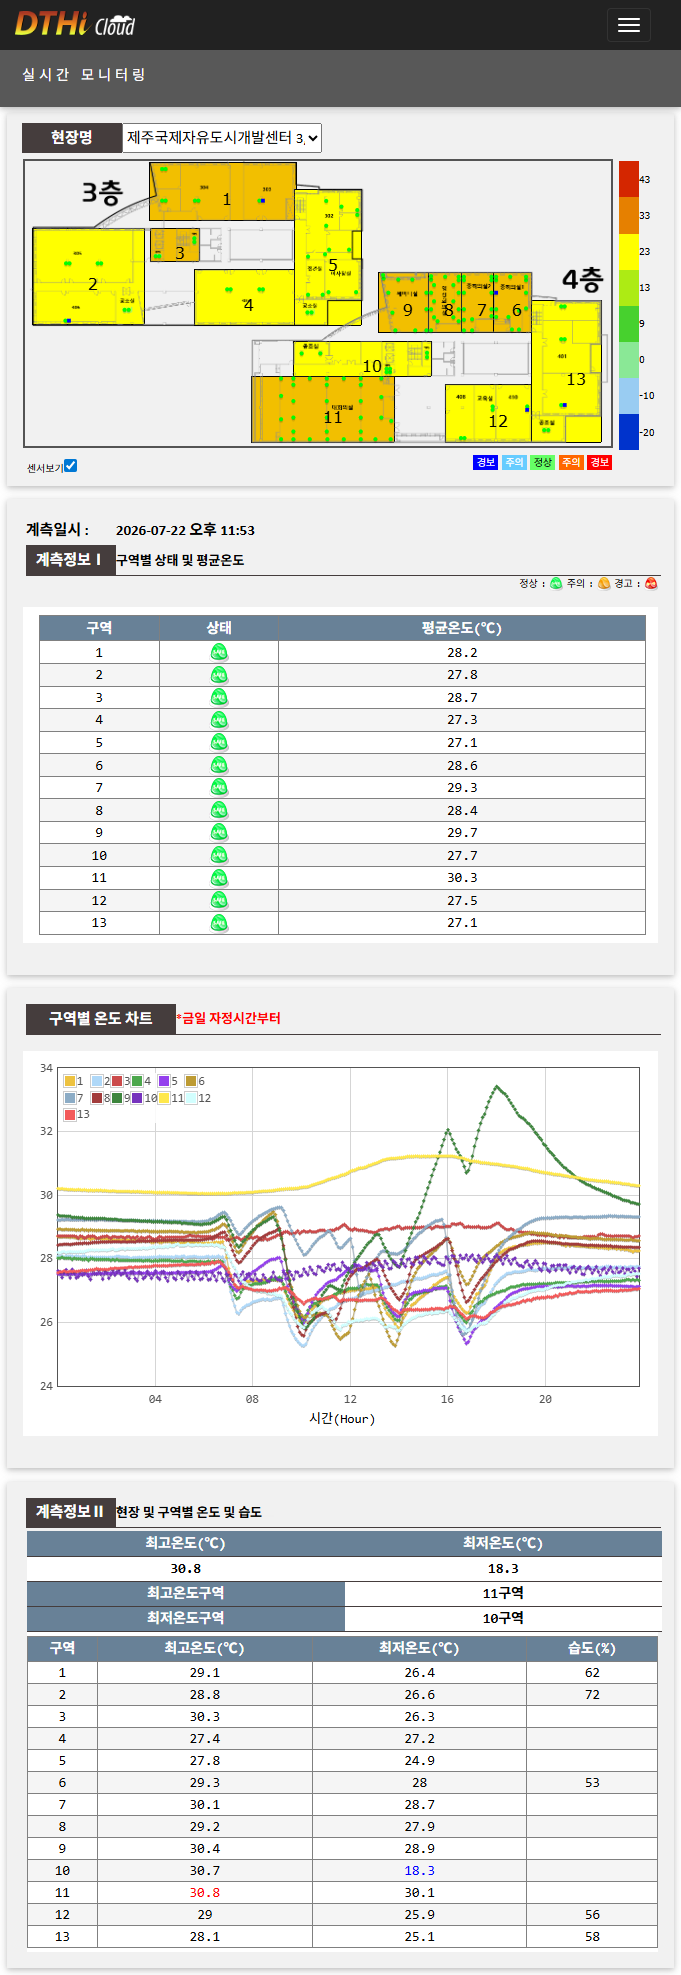Click the red 30.8 max temperature value
The image size is (681, 1975).
(x=205, y=1892)
